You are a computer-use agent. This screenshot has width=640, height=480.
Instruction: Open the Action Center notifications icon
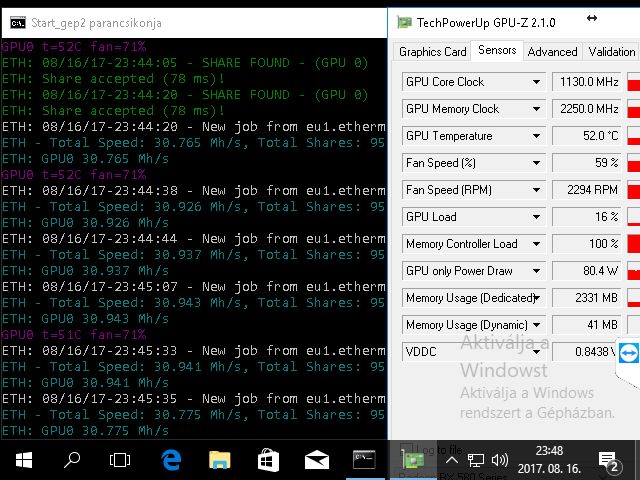pyautogui.click(x=610, y=462)
